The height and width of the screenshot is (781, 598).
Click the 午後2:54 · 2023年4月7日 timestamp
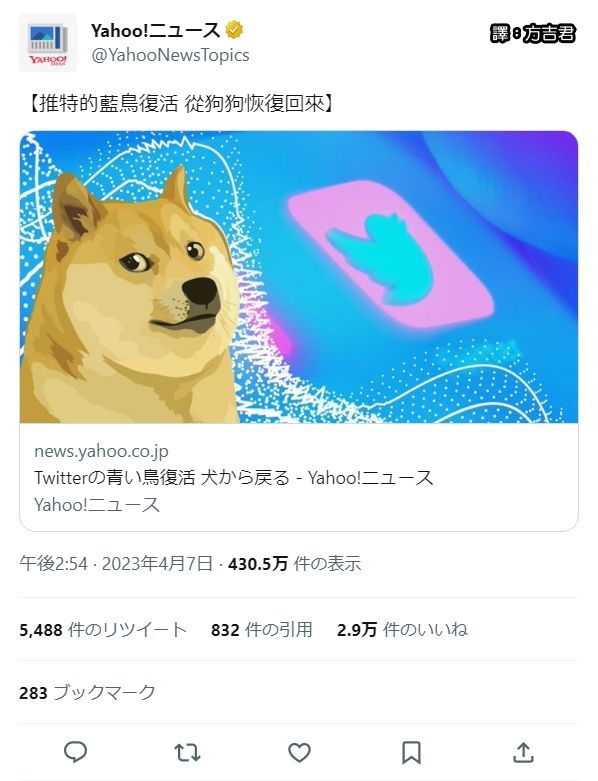click(116, 564)
